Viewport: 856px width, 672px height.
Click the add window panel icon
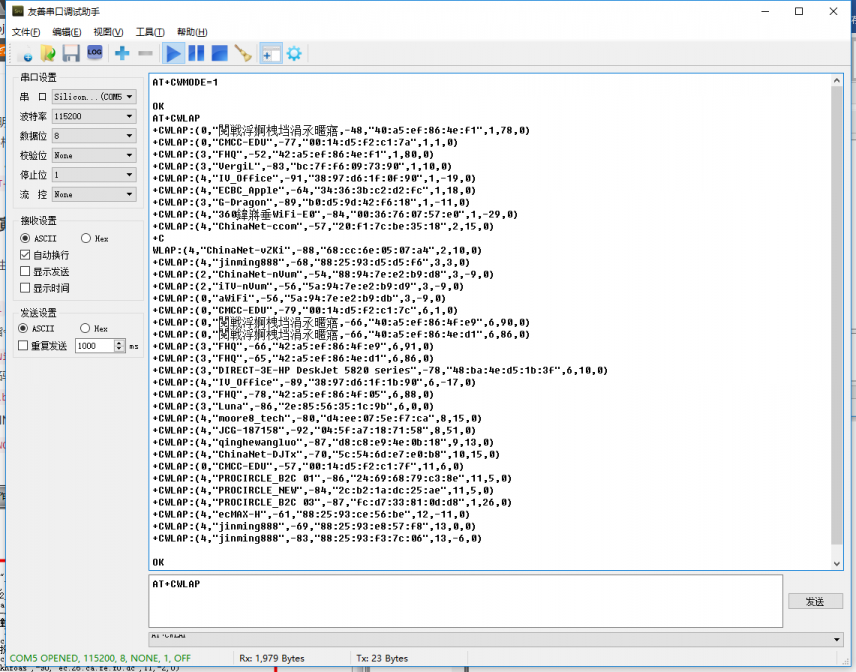(271, 53)
